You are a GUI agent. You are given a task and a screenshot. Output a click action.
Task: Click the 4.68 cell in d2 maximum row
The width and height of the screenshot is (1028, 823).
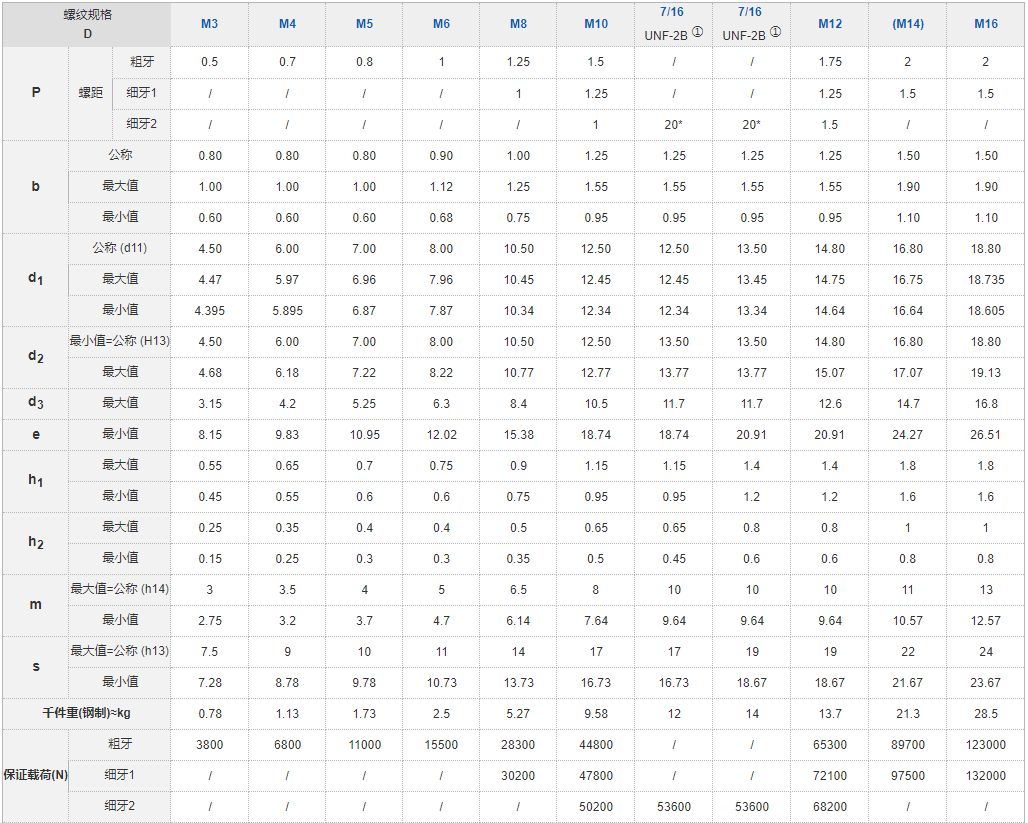pos(210,372)
